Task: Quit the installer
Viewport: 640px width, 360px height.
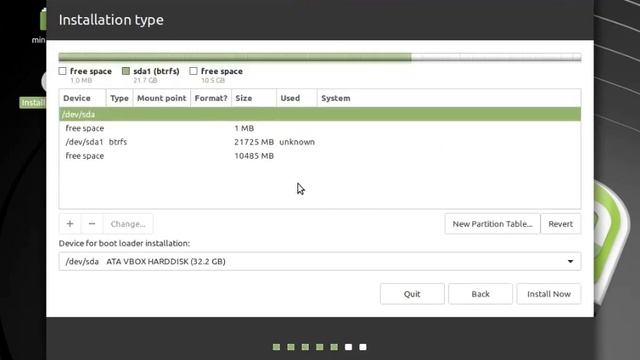Action: click(x=412, y=294)
